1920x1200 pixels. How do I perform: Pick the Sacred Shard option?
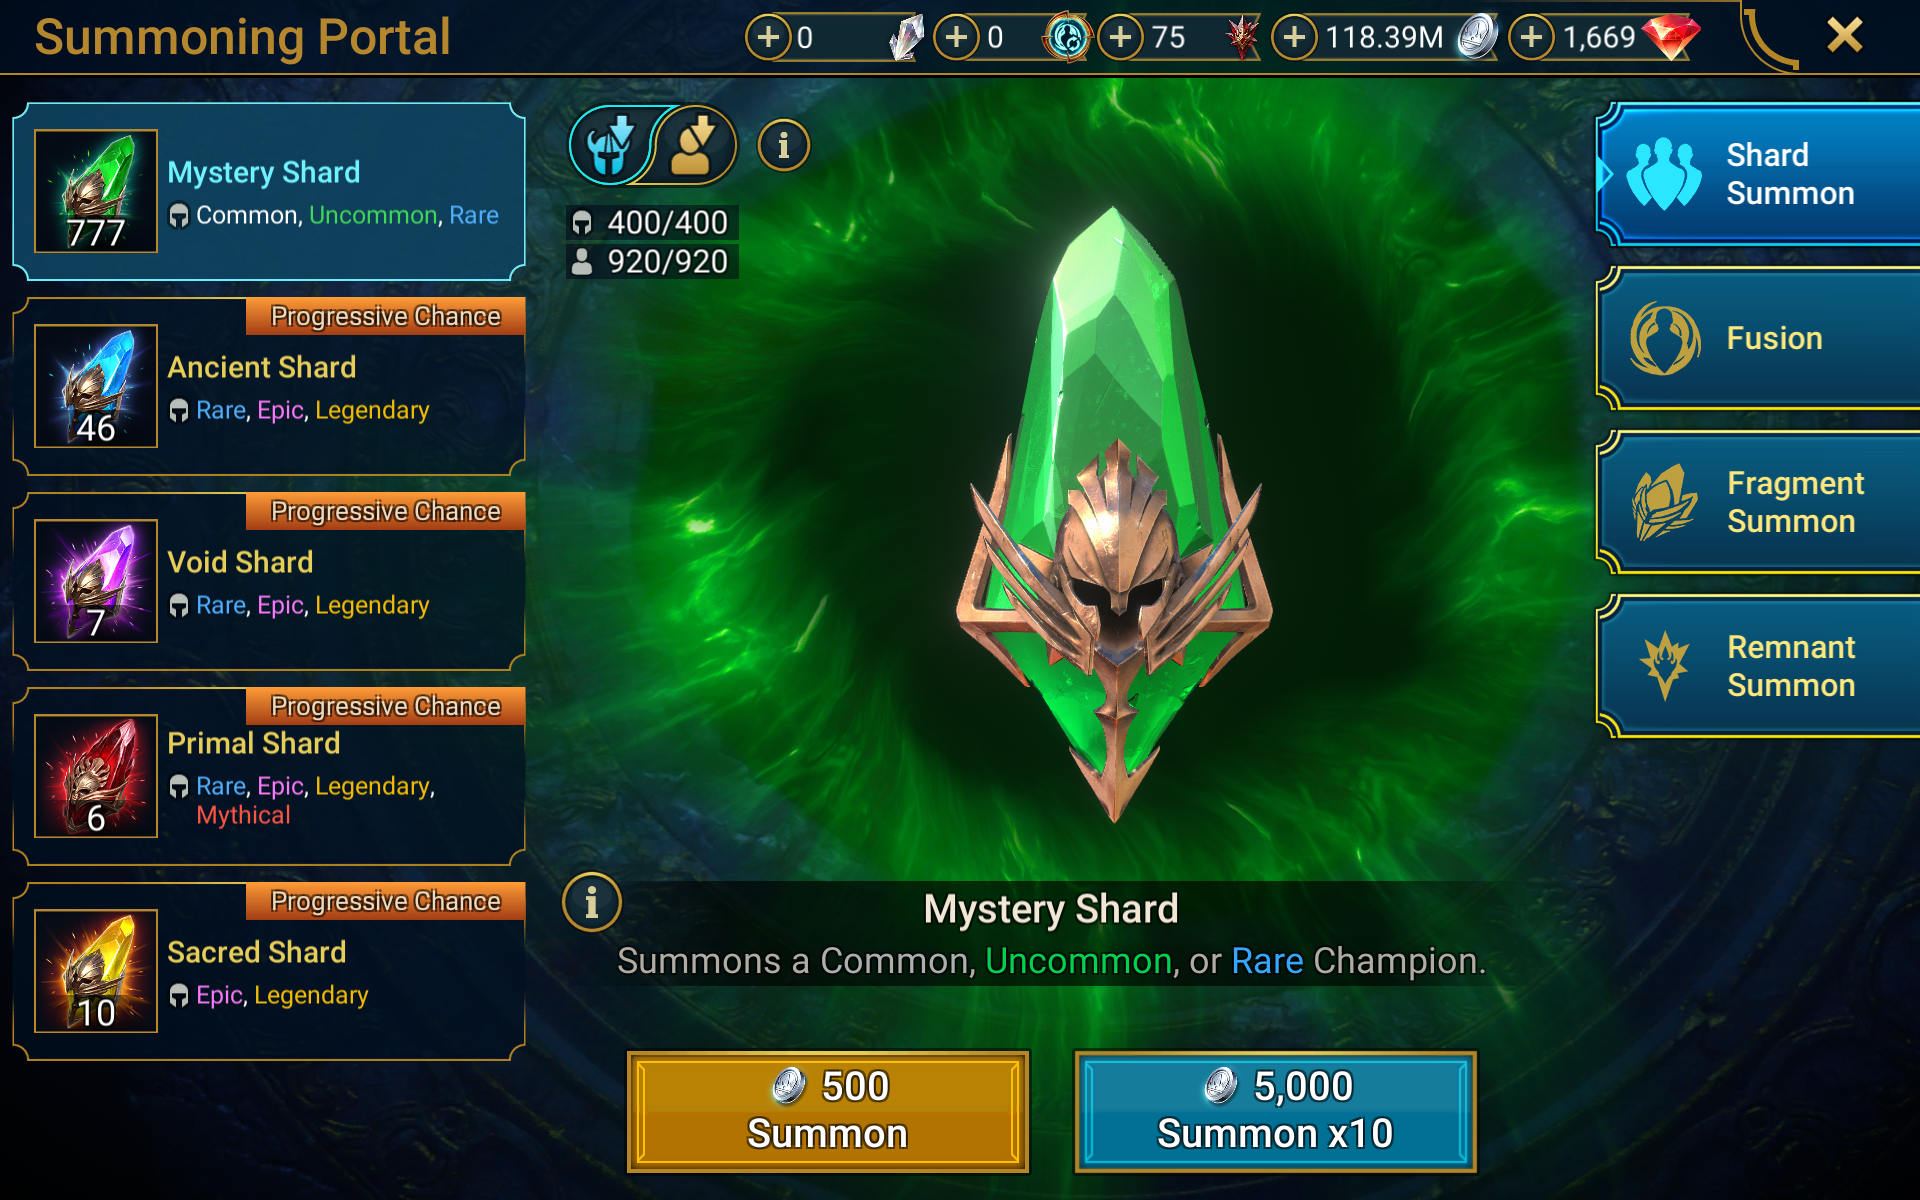269,971
